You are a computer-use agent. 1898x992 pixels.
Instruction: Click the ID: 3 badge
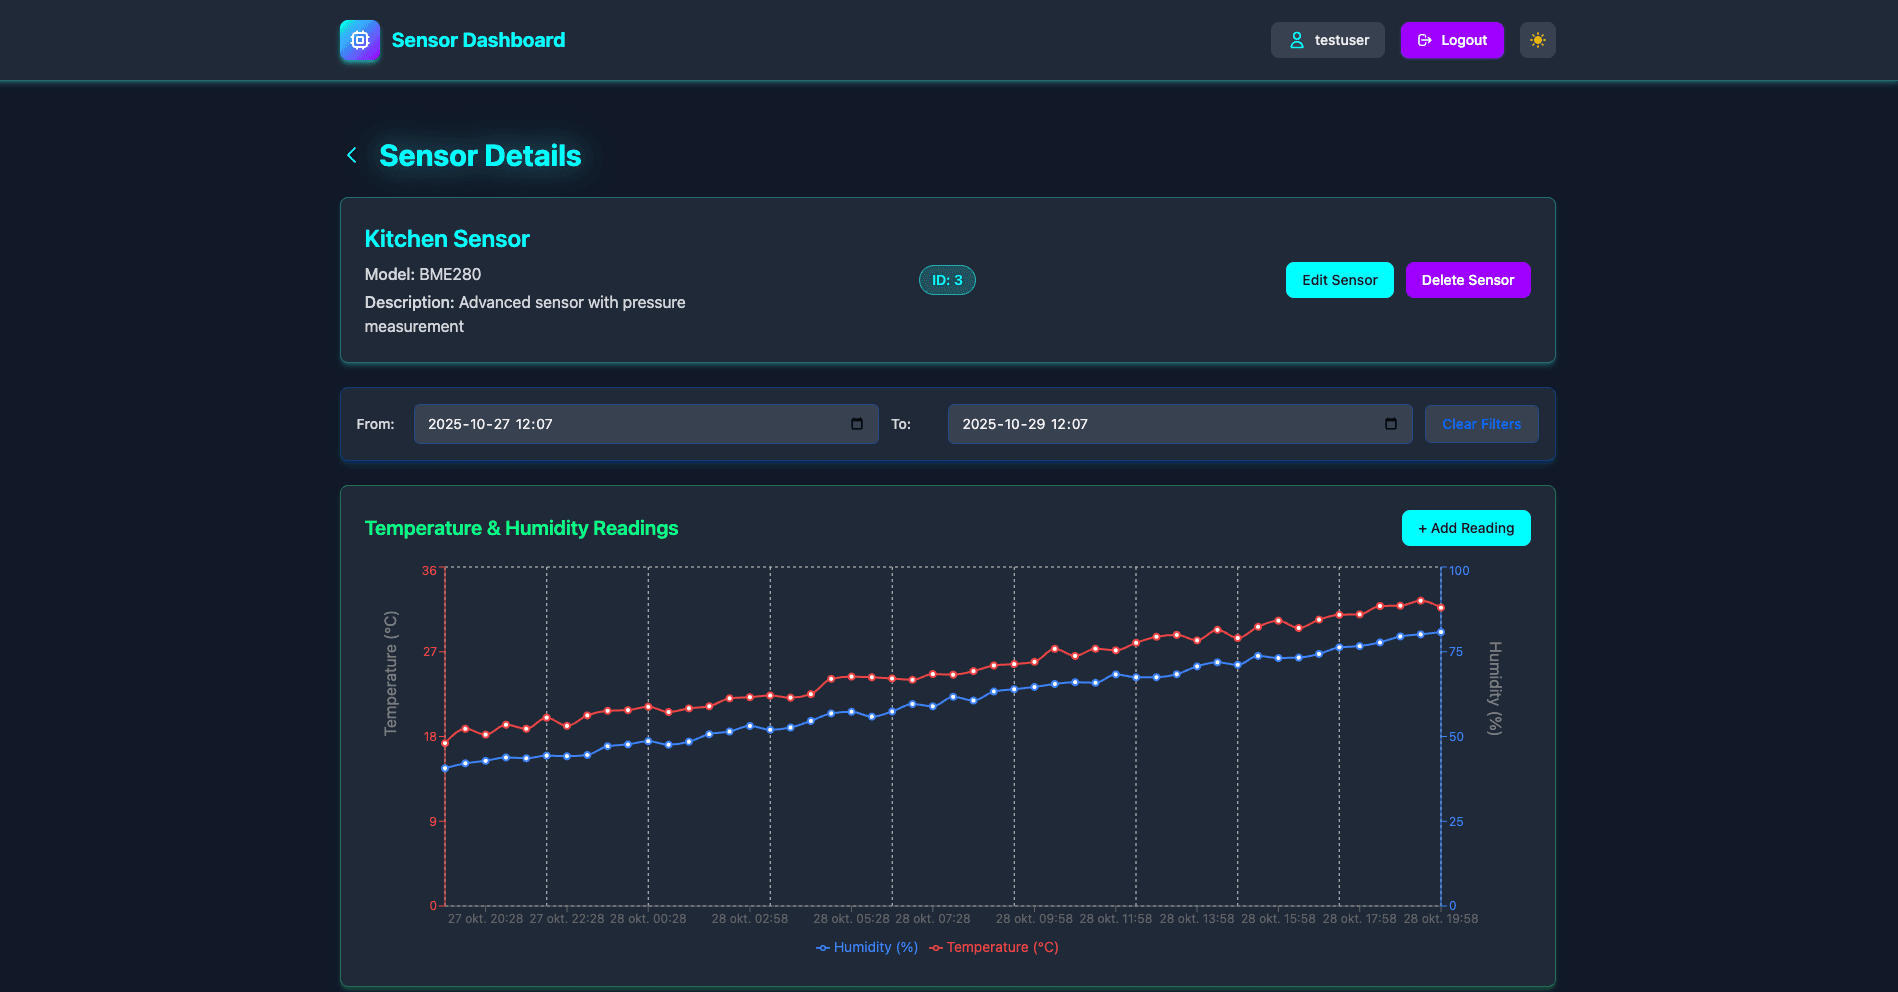pyautogui.click(x=946, y=280)
